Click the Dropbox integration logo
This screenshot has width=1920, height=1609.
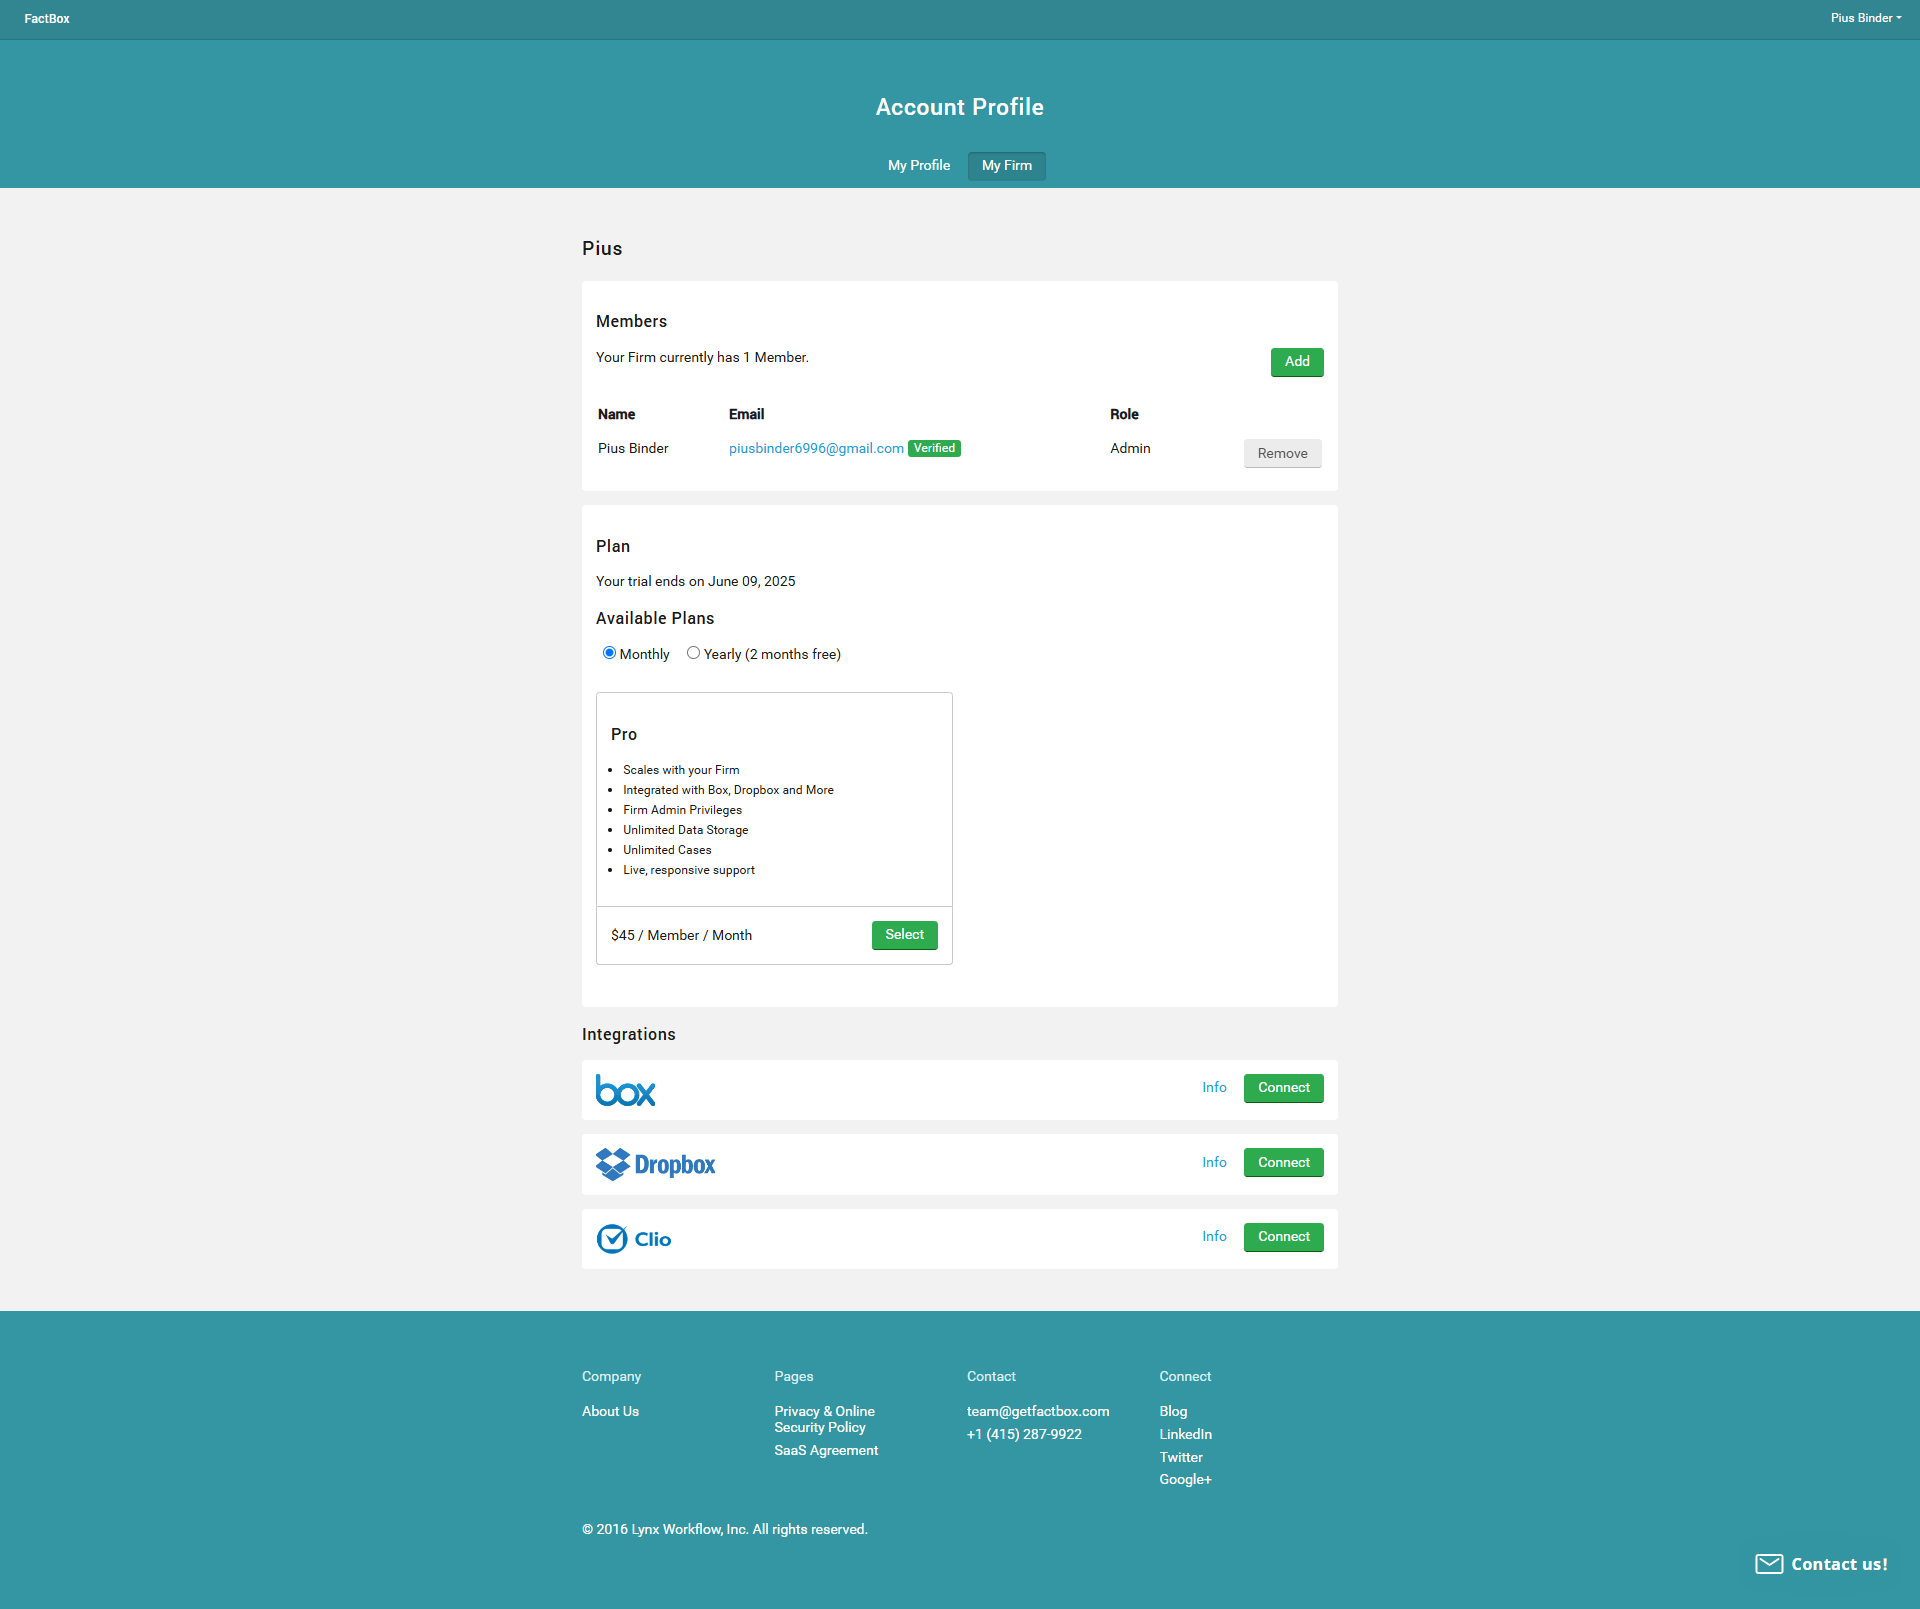pyautogui.click(x=656, y=1164)
